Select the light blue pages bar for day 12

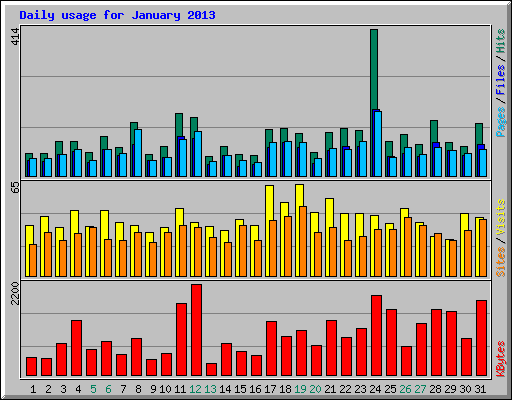pos(198,154)
